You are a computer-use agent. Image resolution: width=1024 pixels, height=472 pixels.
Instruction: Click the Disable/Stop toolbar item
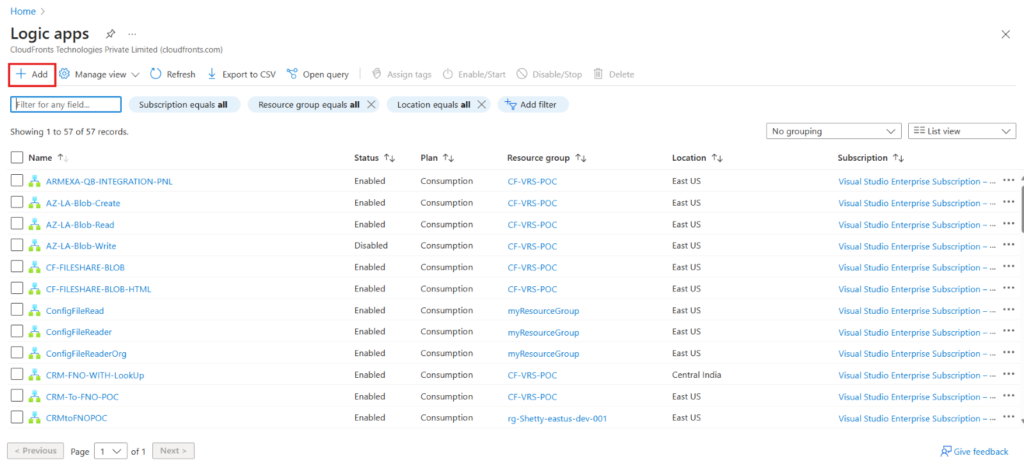pos(549,74)
